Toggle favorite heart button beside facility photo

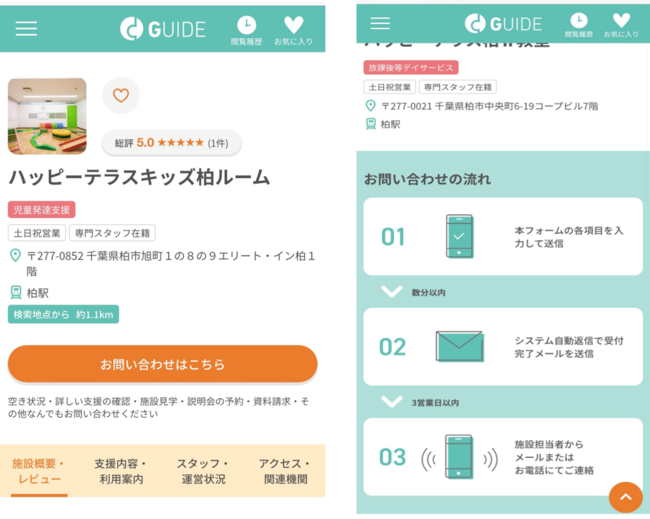[121, 95]
